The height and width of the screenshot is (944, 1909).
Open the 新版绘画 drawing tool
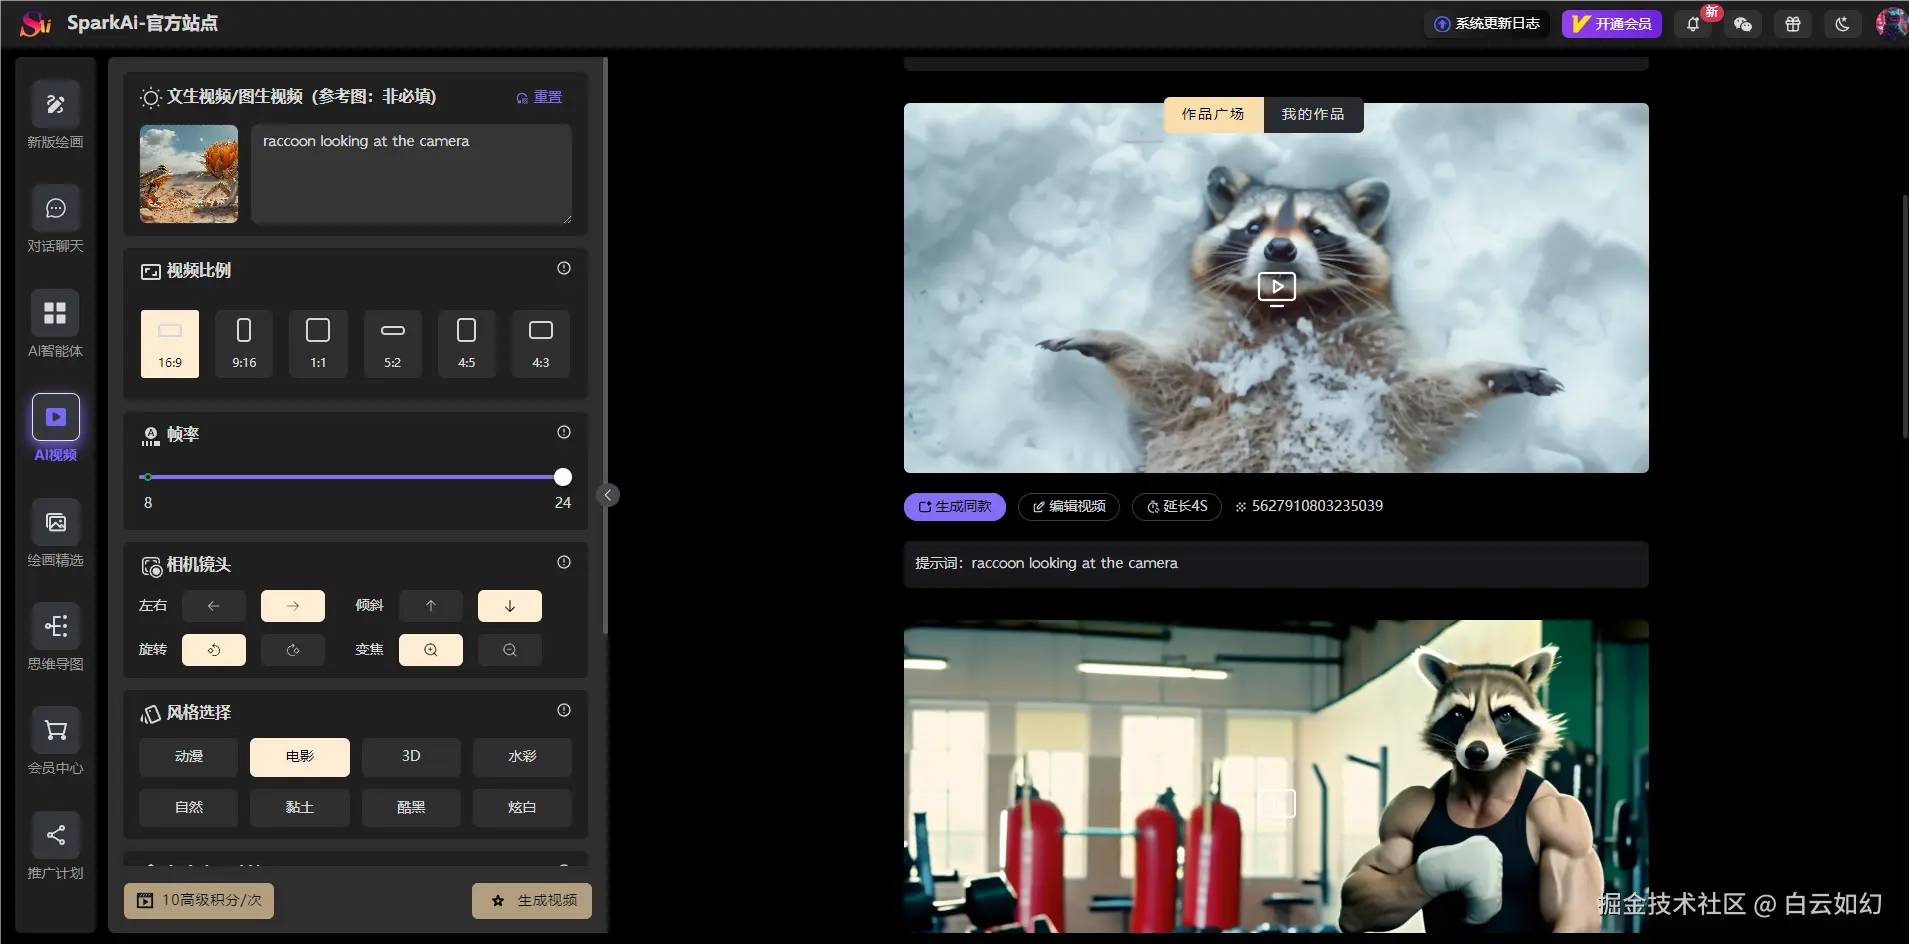pyautogui.click(x=55, y=115)
